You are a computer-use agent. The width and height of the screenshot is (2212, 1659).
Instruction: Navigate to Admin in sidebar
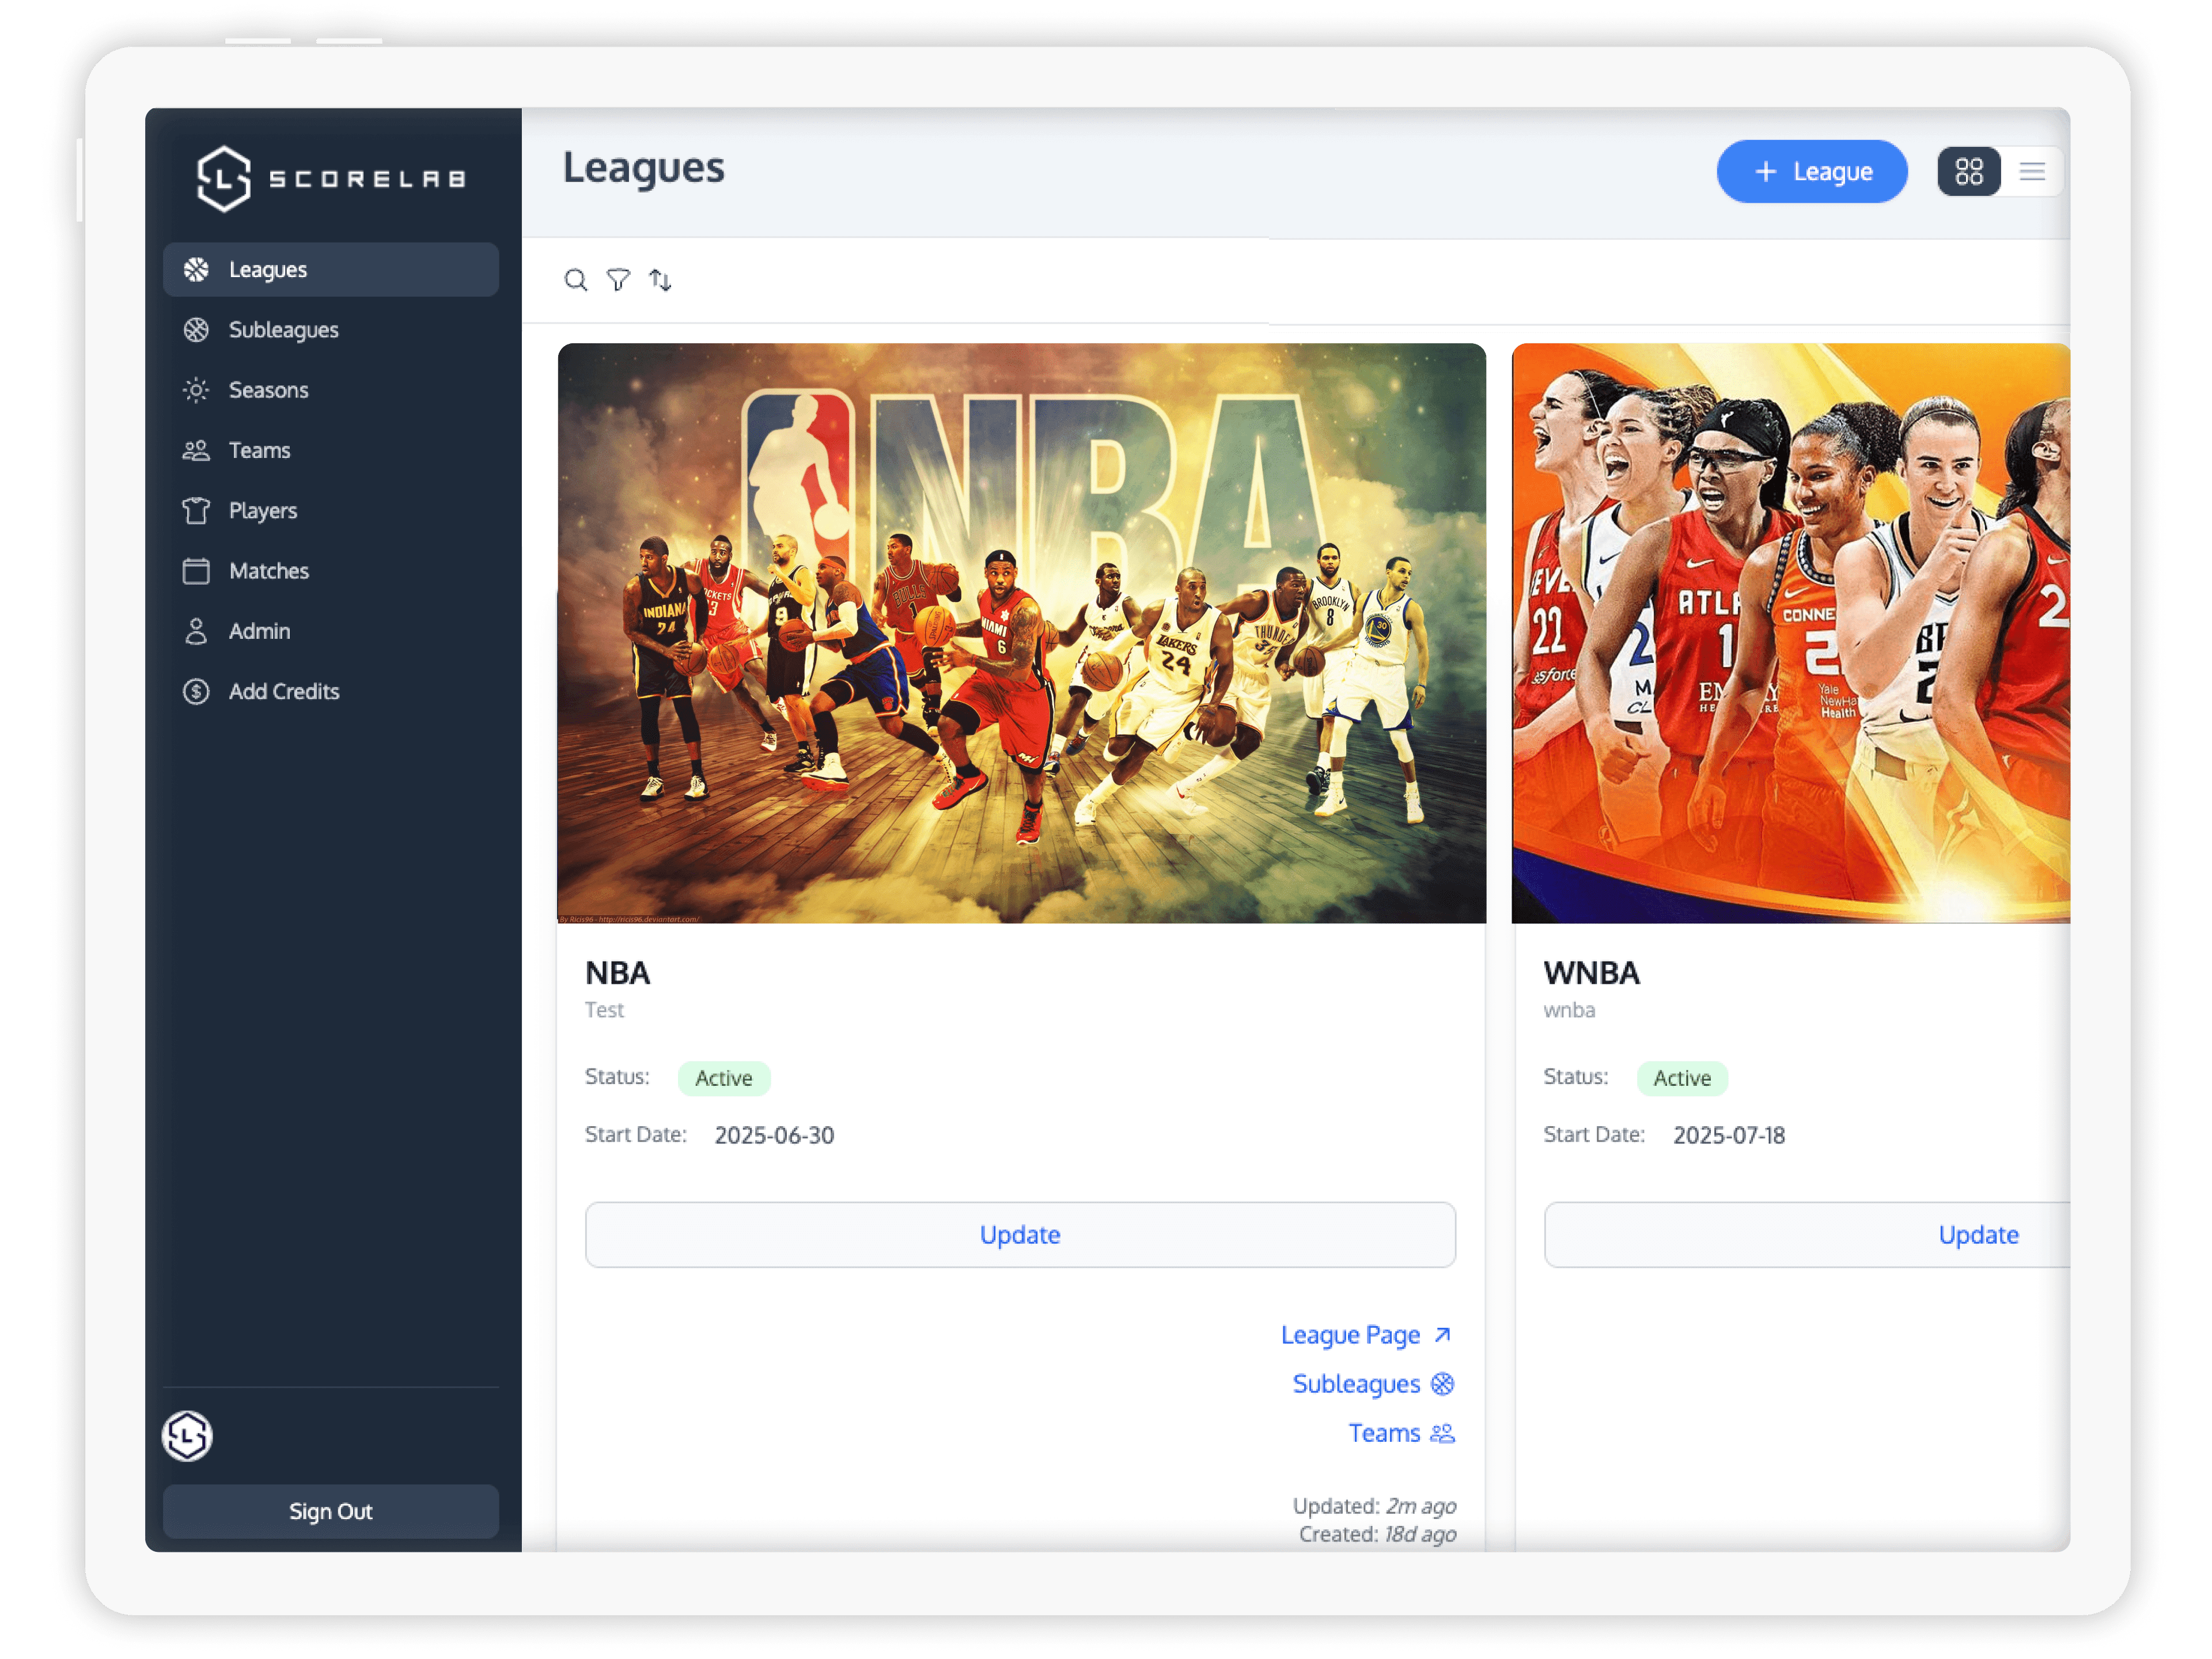(x=259, y=631)
